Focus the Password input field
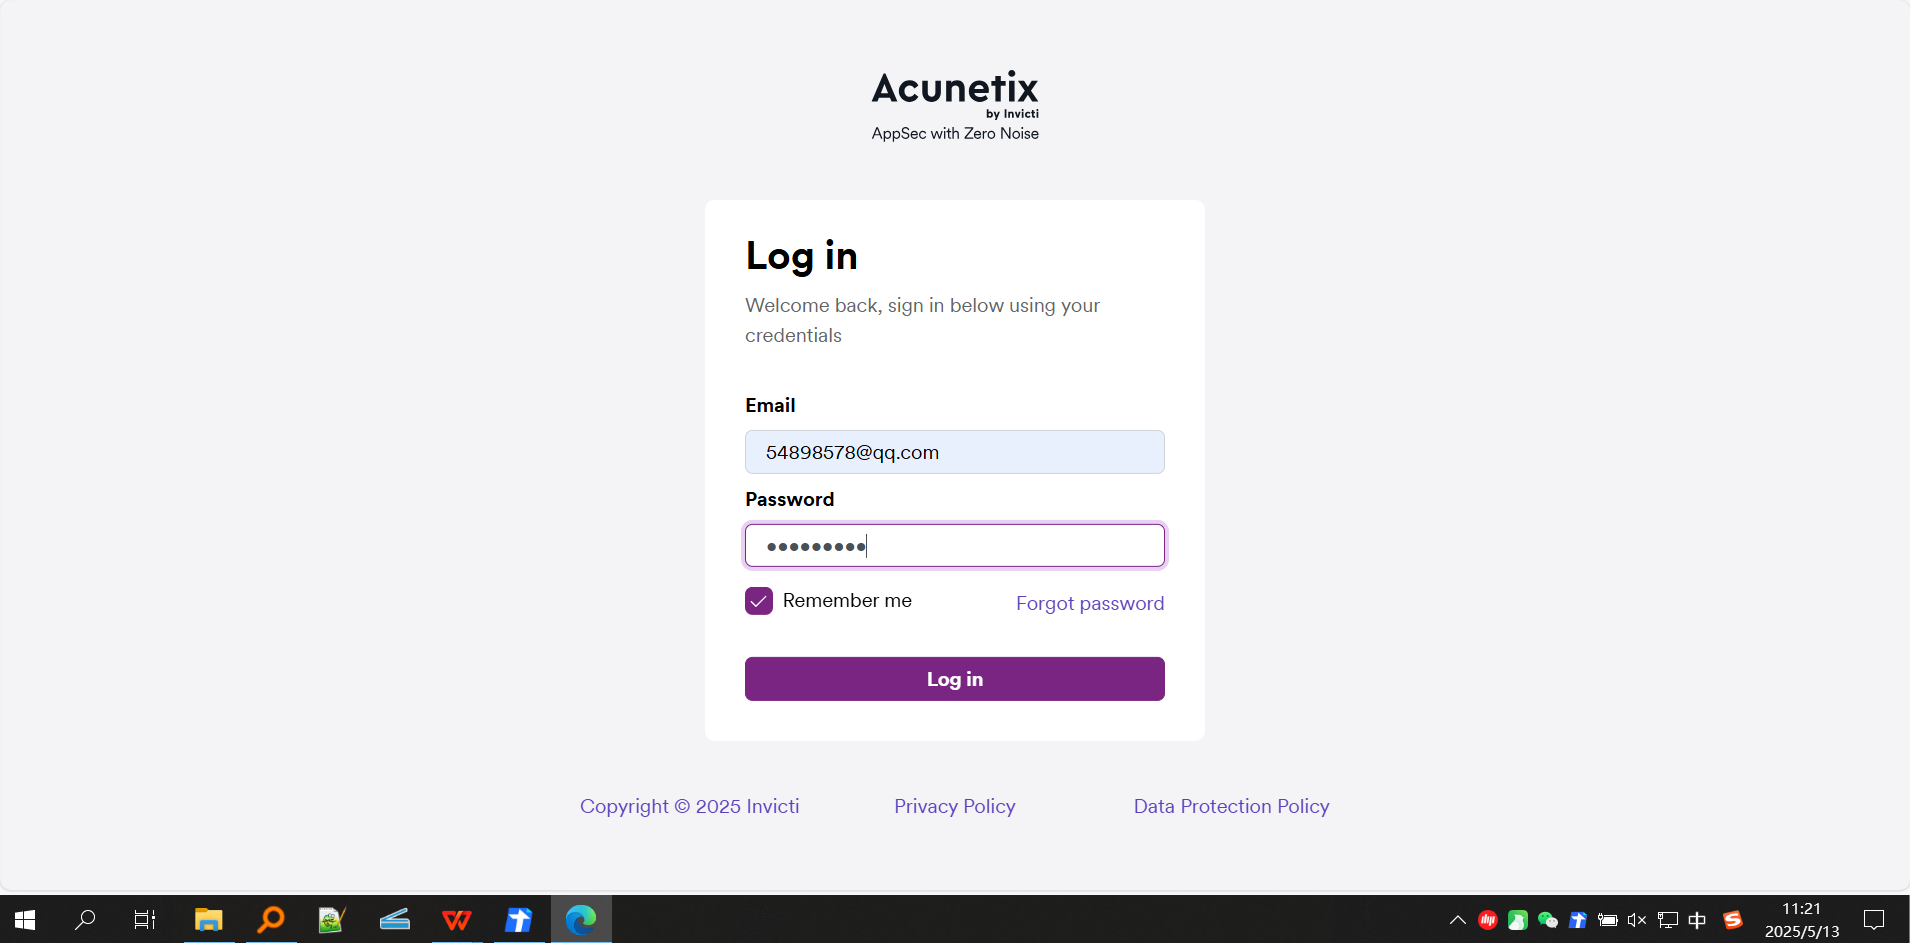This screenshot has height=943, width=1910. [x=955, y=545]
